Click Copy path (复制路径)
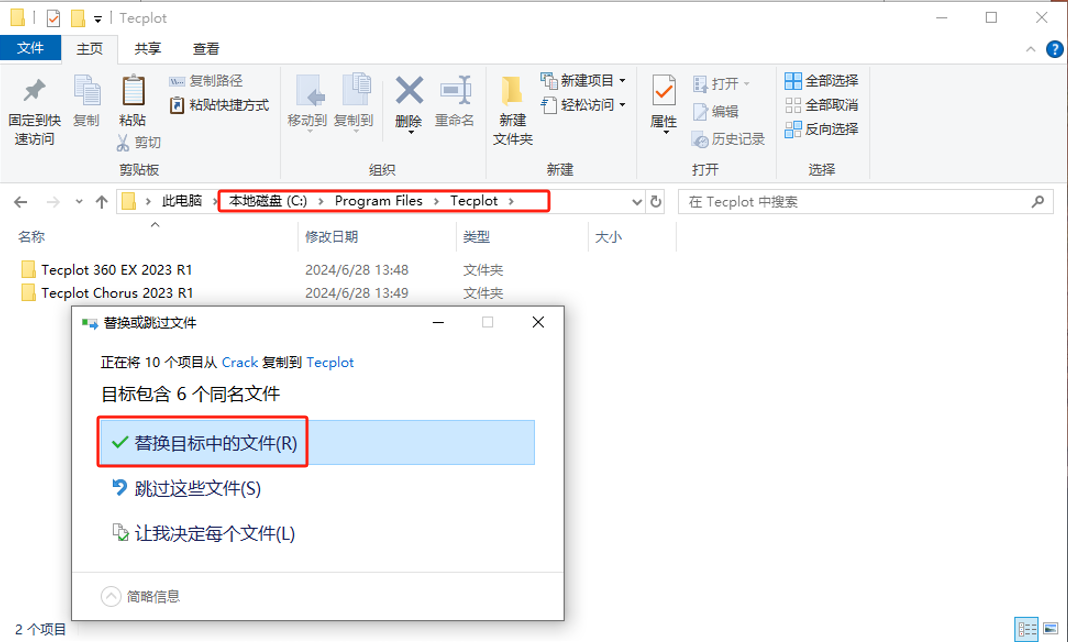Image resolution: width=1068 pixels, height=642 pixels. click(205, 81)
